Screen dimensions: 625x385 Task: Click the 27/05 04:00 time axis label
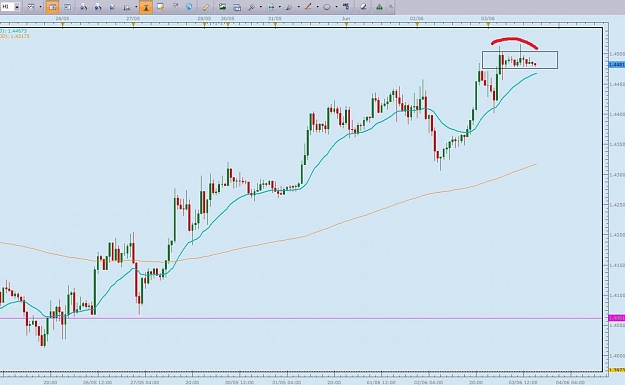point(145,382)
